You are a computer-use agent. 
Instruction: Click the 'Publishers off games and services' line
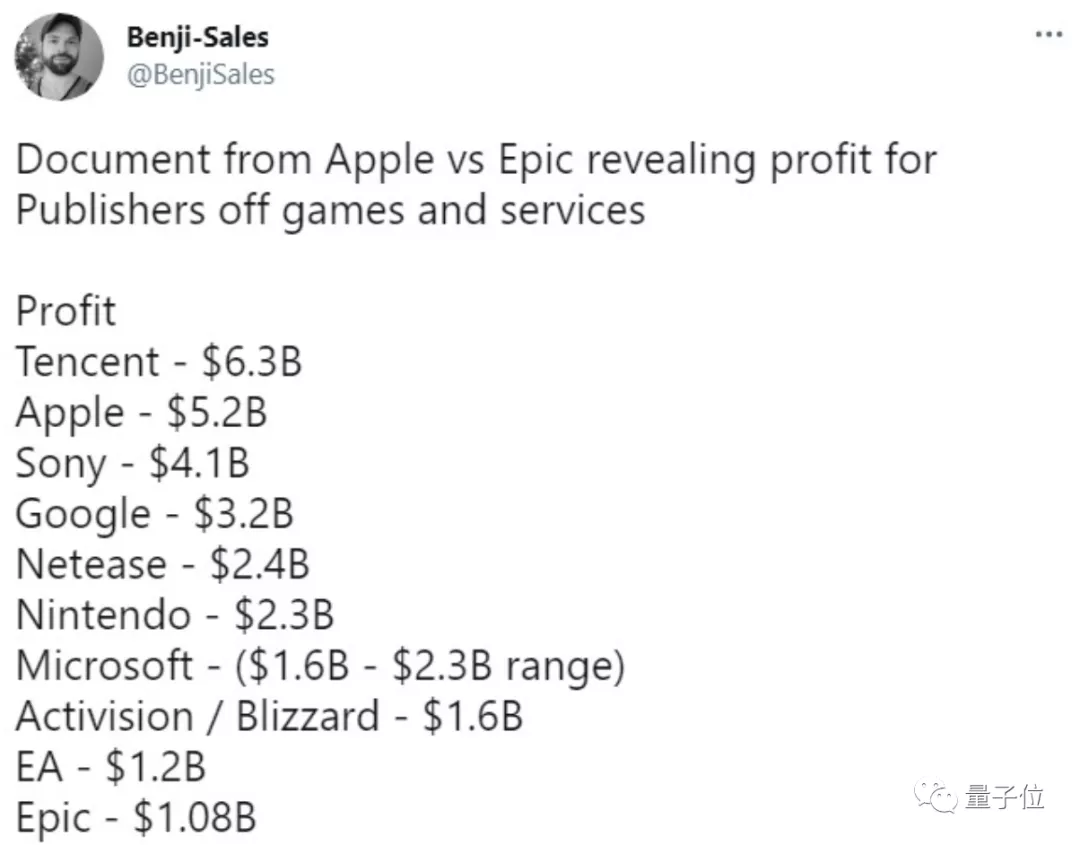330,211
